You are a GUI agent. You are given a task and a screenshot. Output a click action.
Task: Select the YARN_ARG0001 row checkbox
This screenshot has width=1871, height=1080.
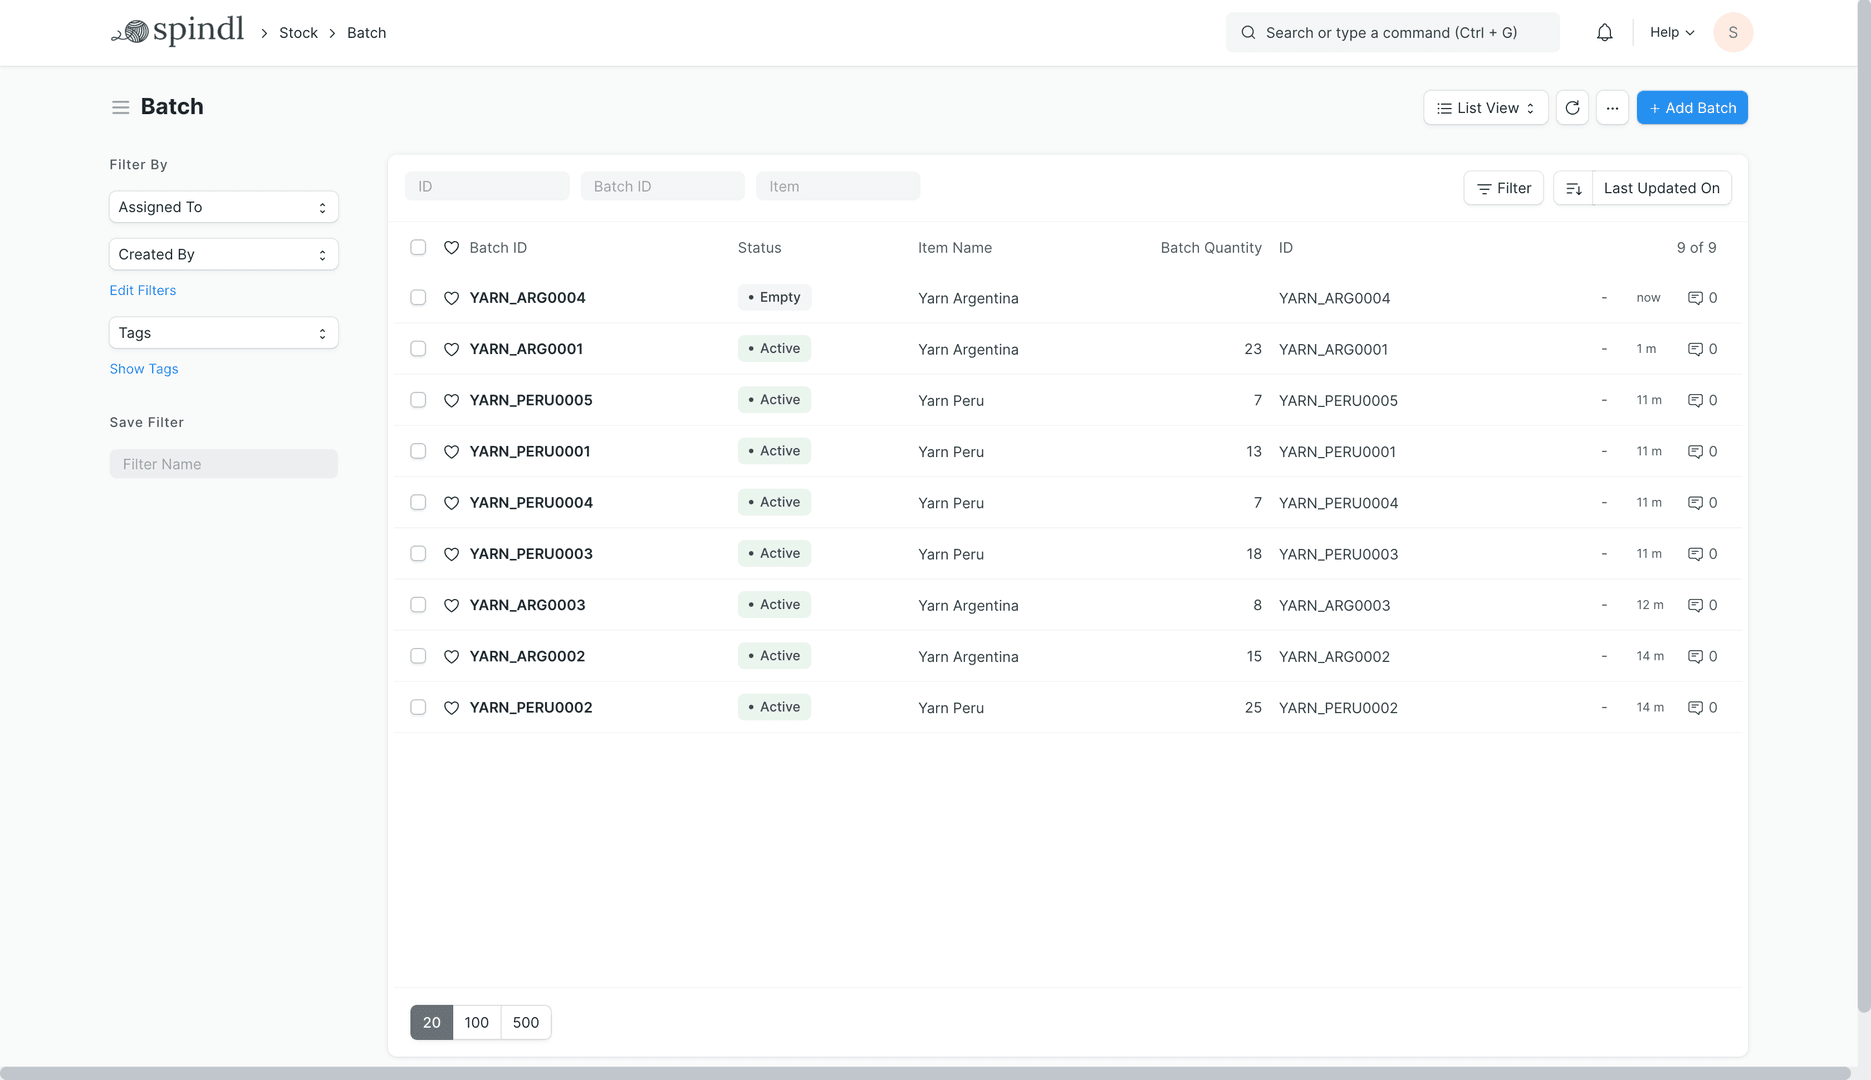pyautogui.click(x=418, y=349)
